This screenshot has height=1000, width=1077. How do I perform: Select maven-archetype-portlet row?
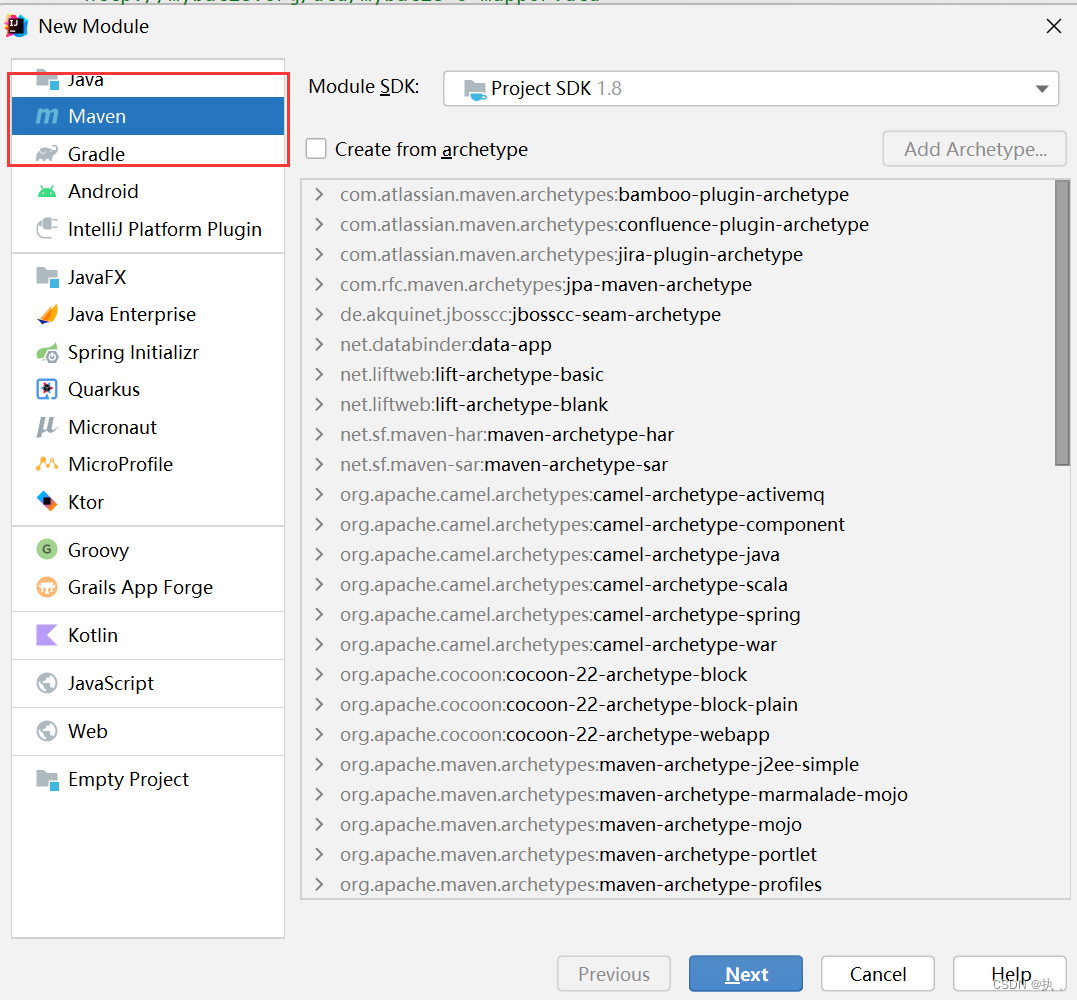click(x=677, y=854)
